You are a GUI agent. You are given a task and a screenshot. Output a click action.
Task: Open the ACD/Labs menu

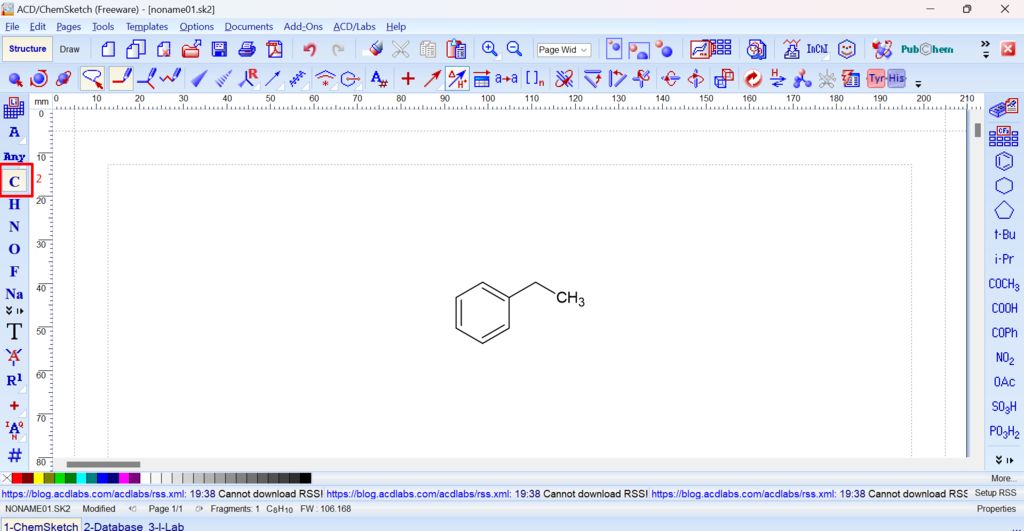355,27
